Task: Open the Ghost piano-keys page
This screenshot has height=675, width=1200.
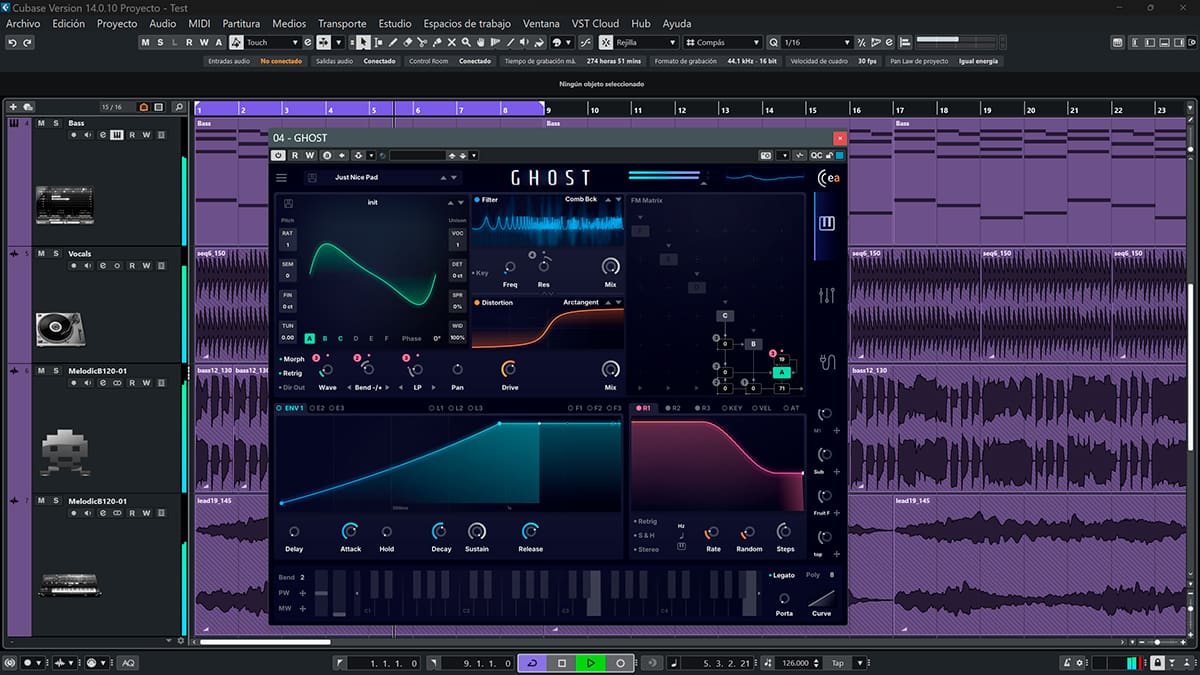Action: pos(827,223)
